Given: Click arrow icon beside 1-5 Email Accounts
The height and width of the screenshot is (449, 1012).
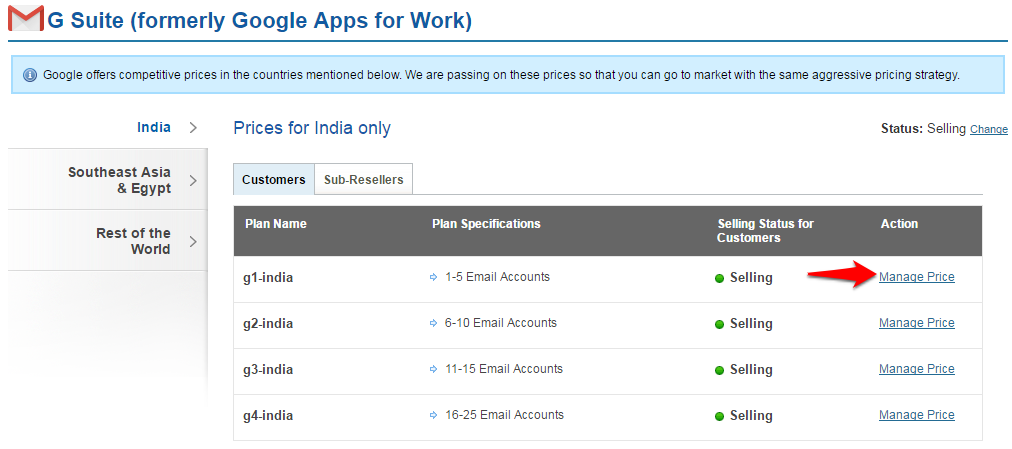Looking at the screenshot, I should coord(433,277).
